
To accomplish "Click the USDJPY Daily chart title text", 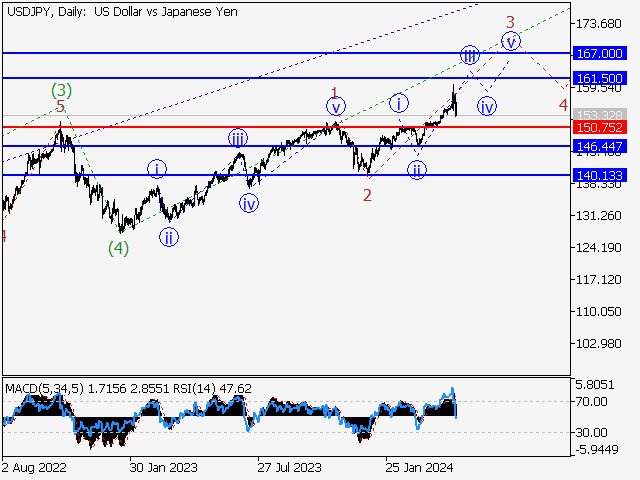I will tap(122, 12).
